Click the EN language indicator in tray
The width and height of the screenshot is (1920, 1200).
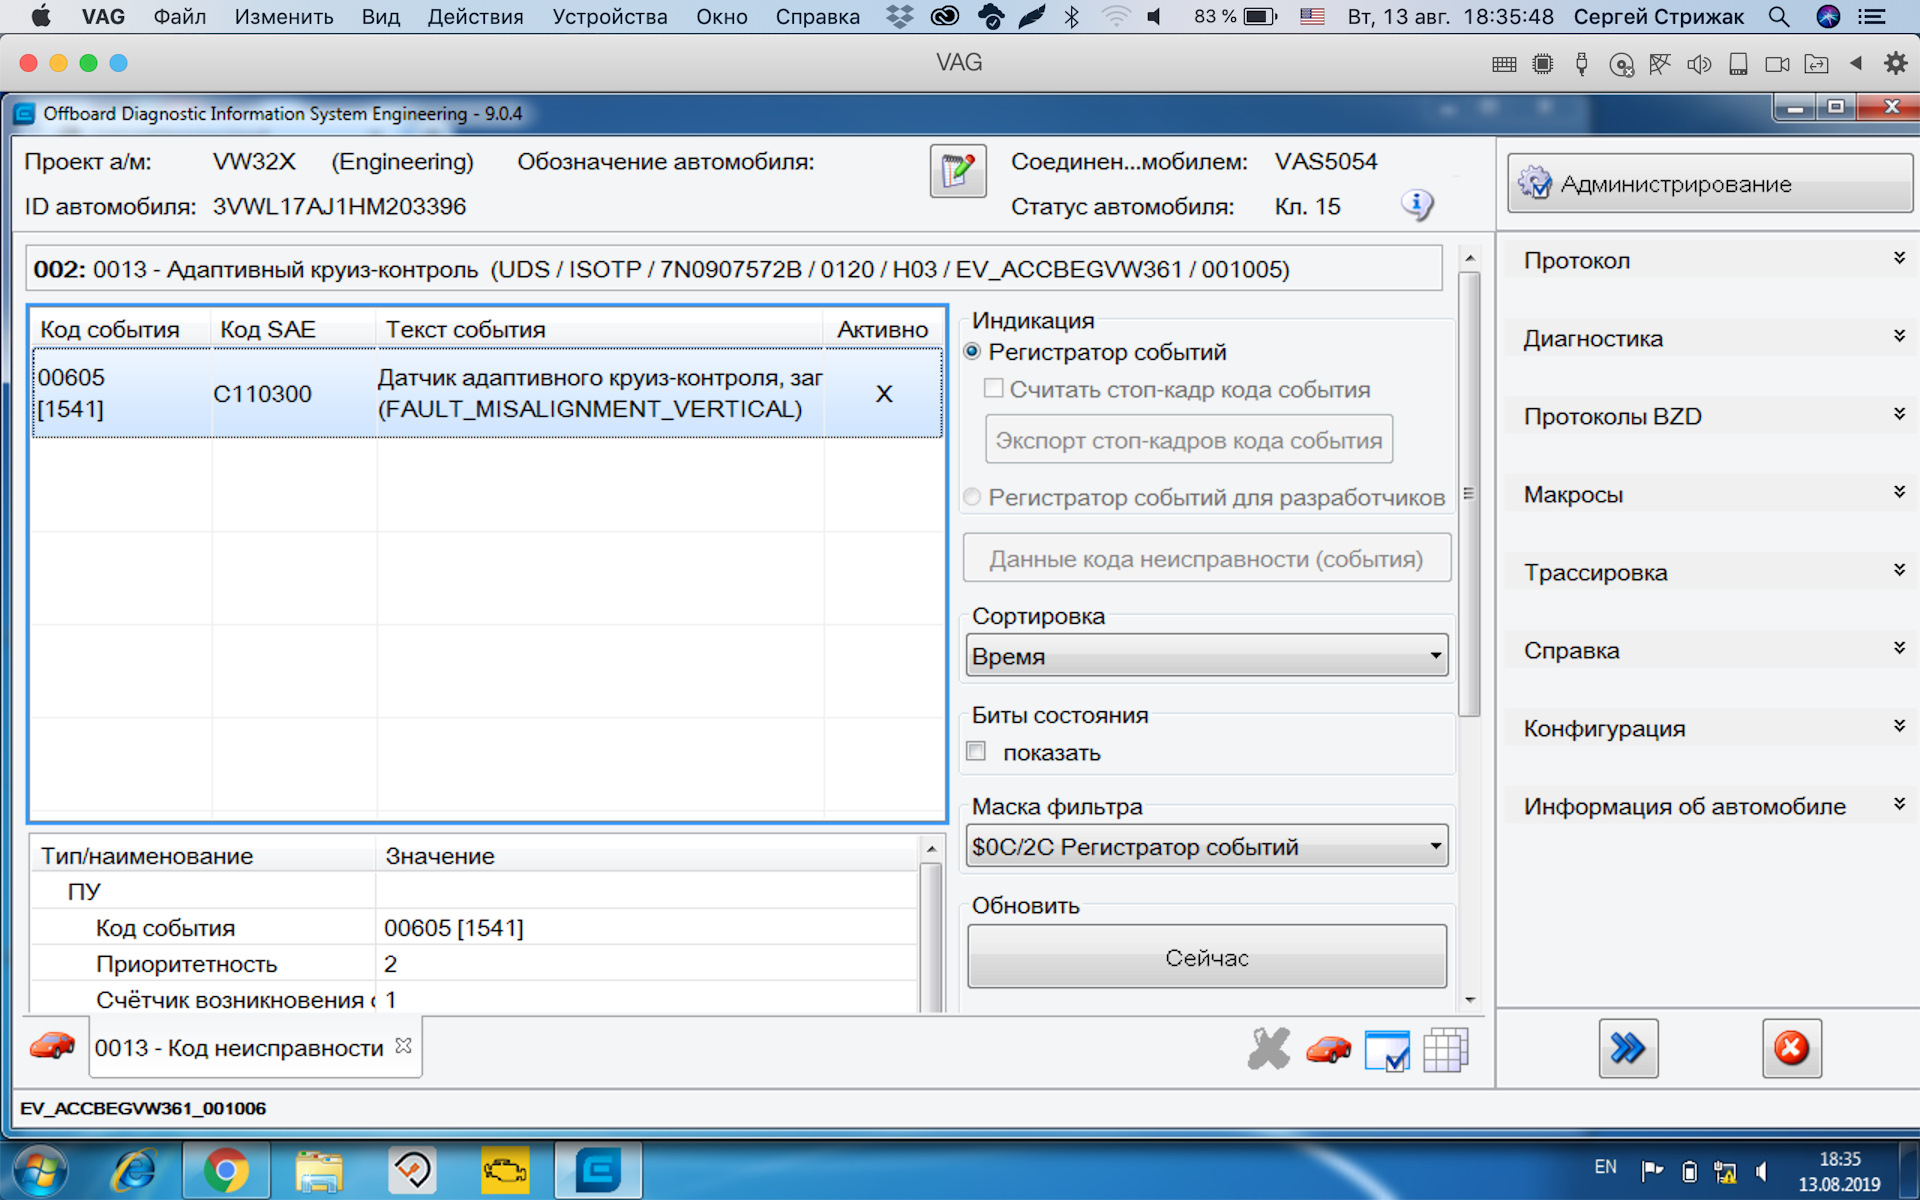tap(1605, 1167)
